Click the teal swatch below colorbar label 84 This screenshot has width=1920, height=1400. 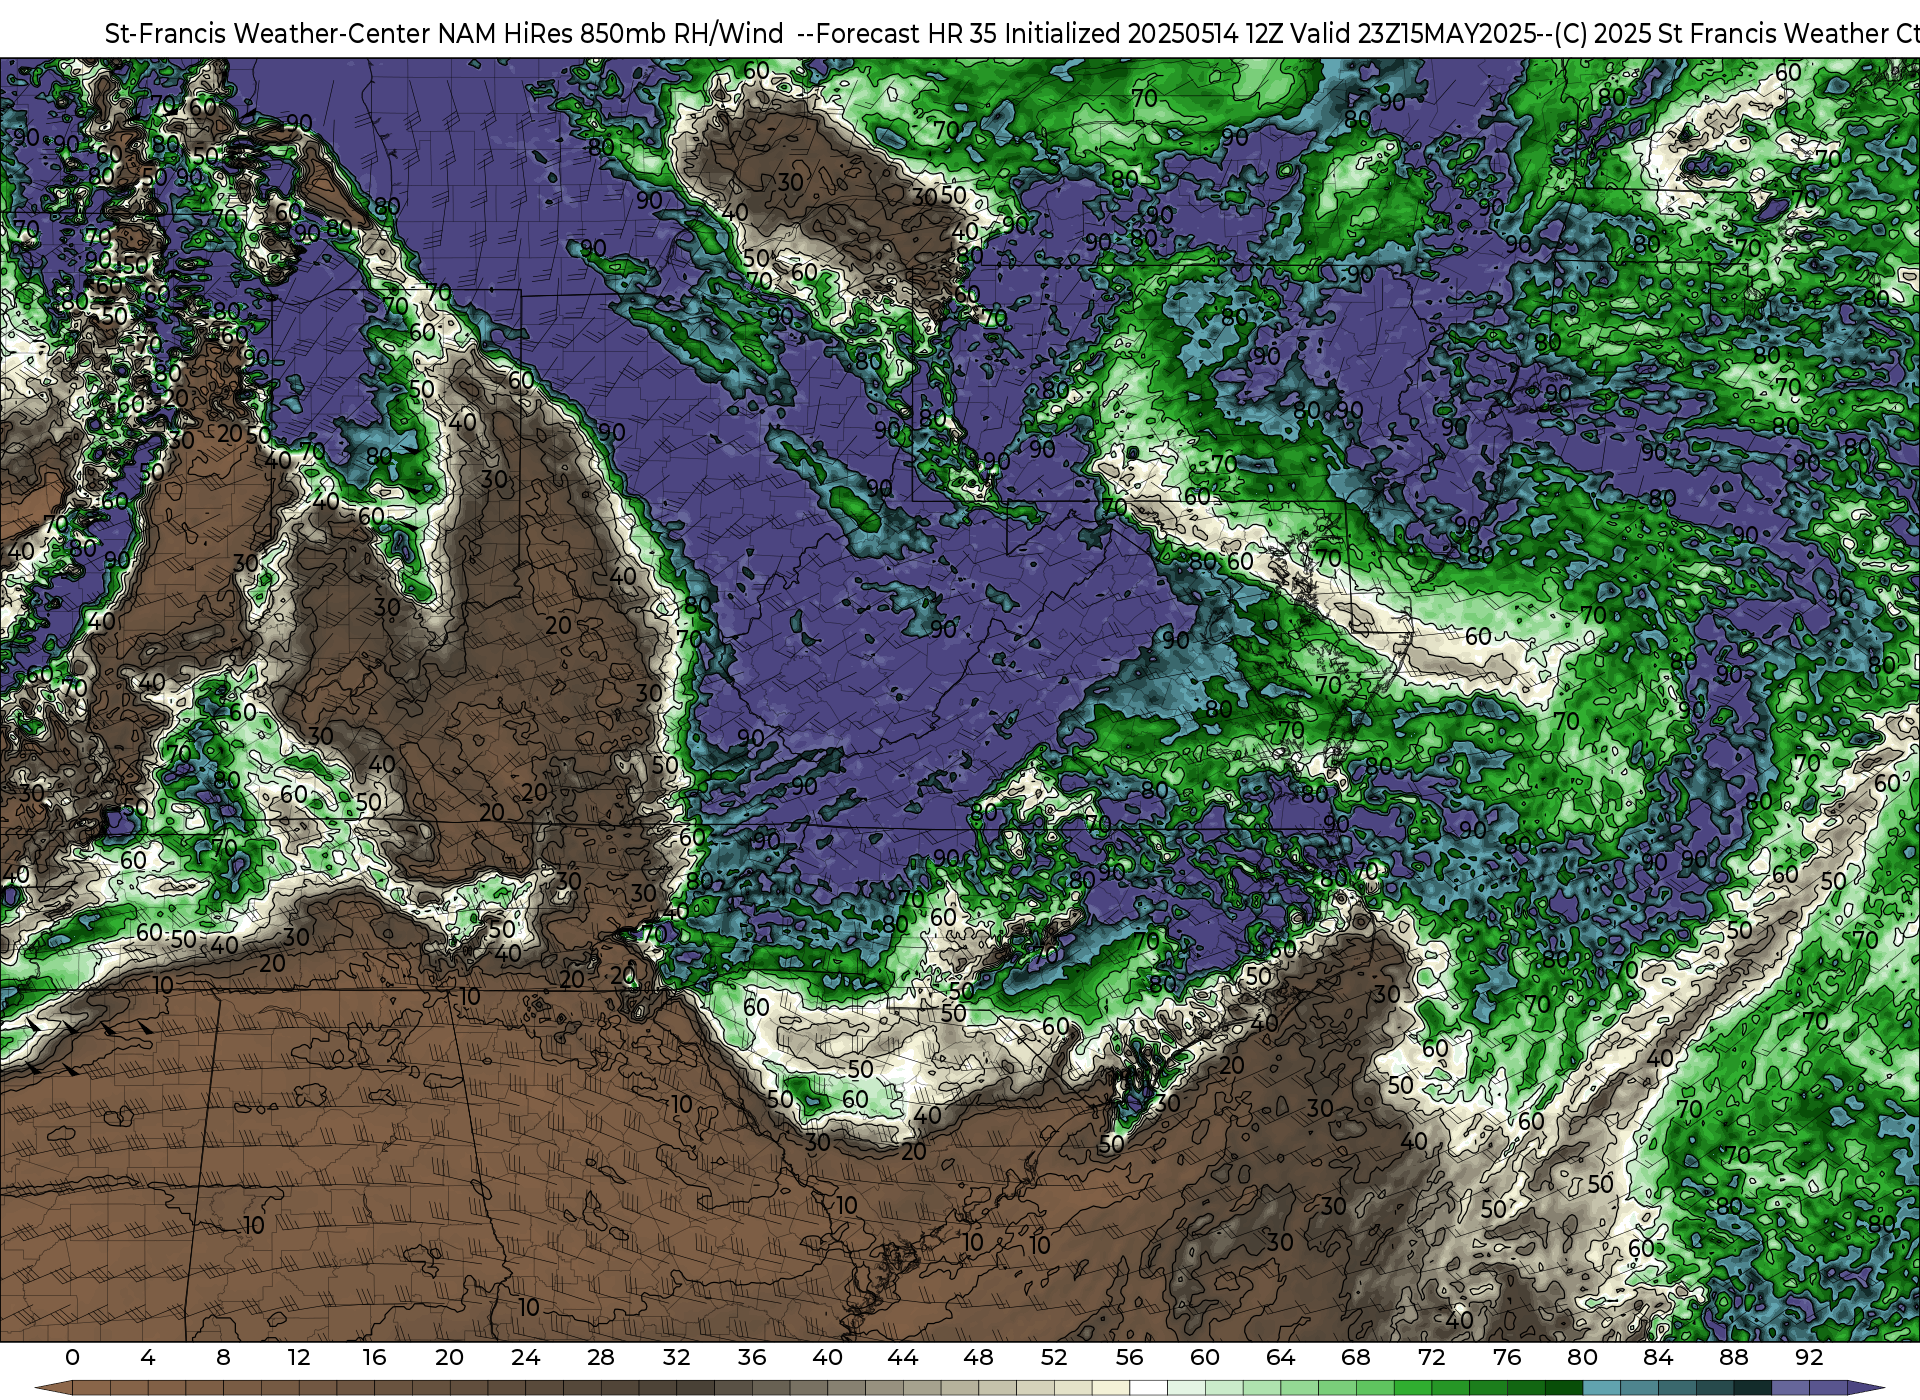[x=1676, y=1389]
